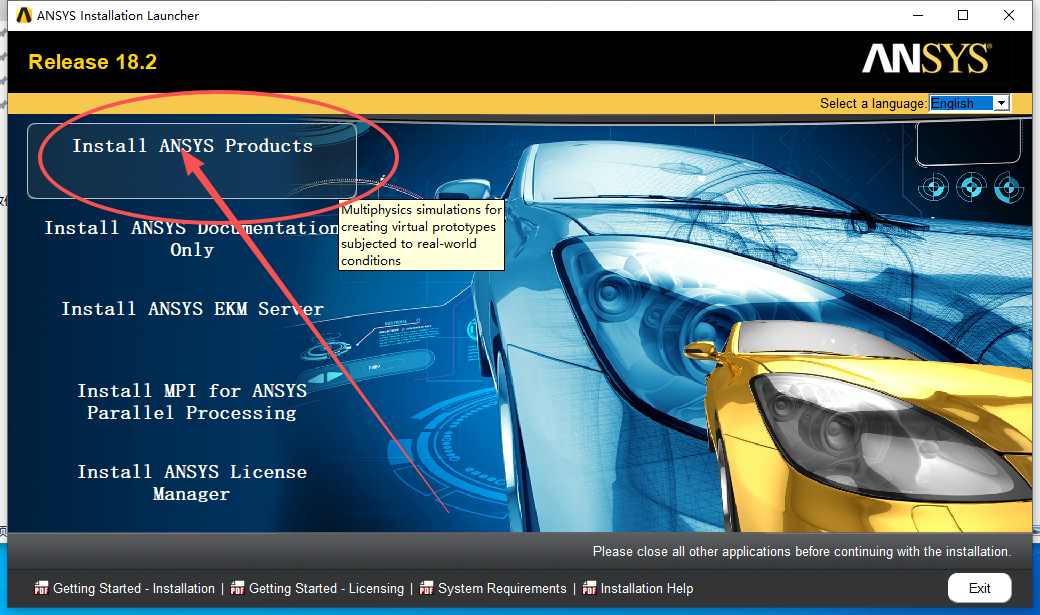Click Install MPI for ANSYS Parallel Processing
The height and width of the screenshot is (615, 1040).
191,401
